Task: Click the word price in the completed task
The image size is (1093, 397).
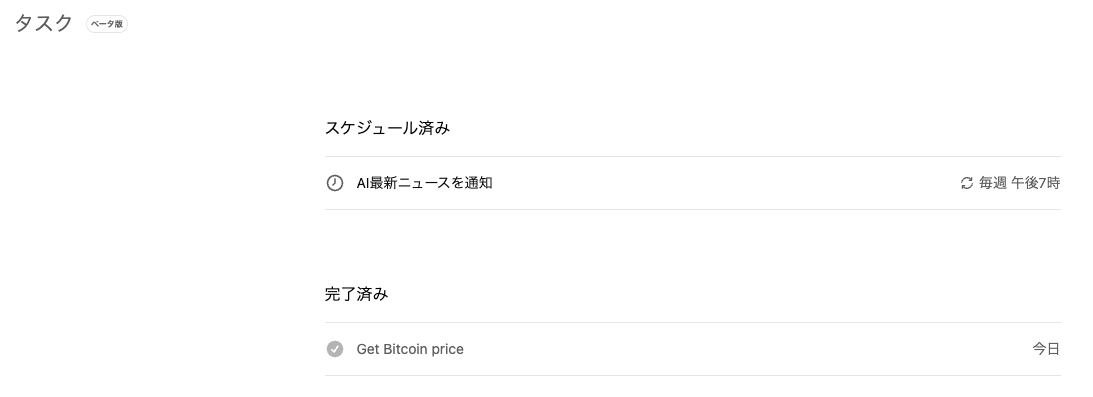Action: (448, 350)
